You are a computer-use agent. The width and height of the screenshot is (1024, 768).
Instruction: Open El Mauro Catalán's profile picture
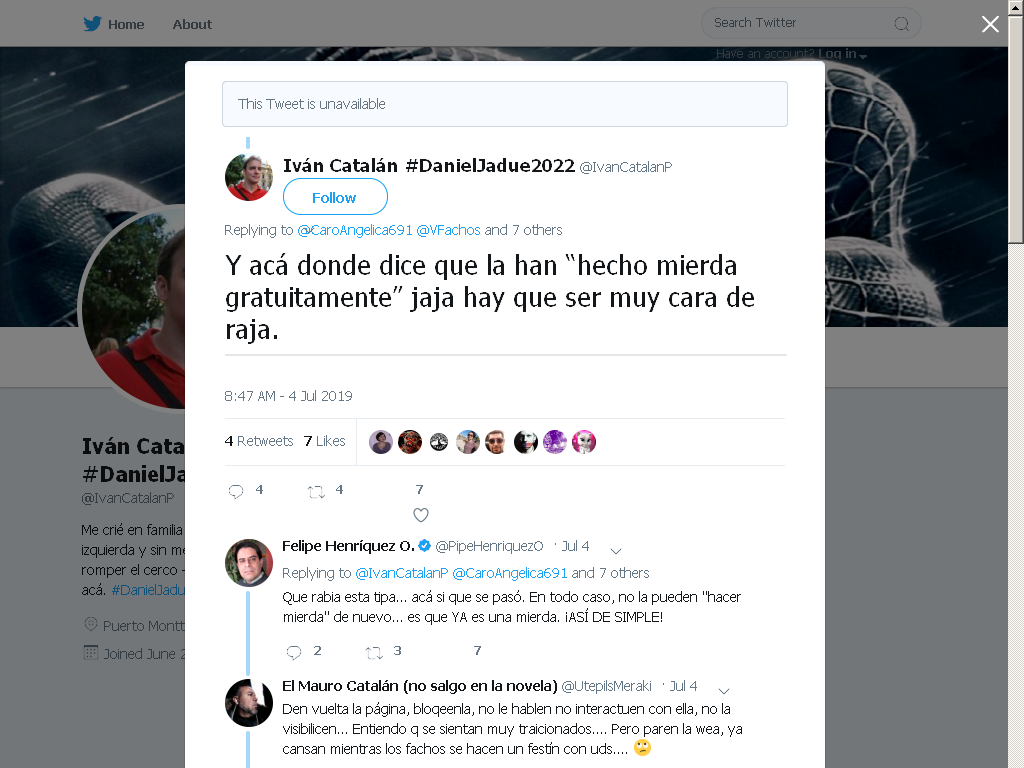[248, 703]
